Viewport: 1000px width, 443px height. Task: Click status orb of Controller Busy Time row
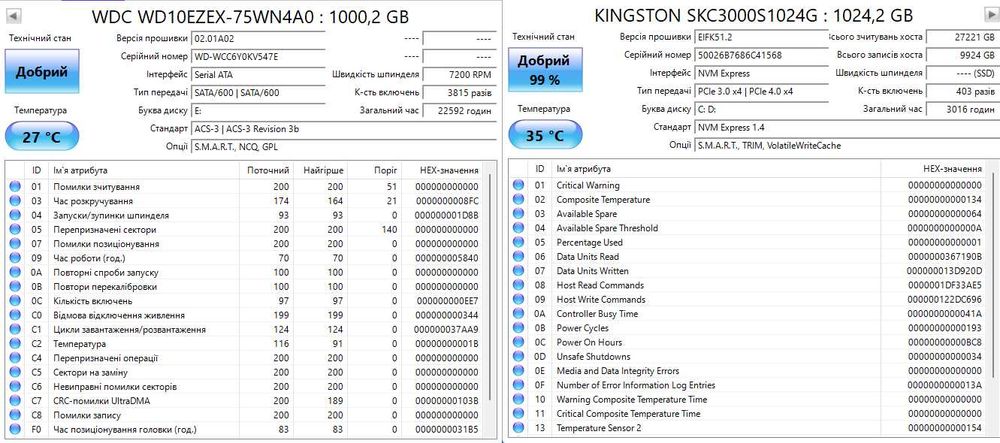[x=518, y=314]
